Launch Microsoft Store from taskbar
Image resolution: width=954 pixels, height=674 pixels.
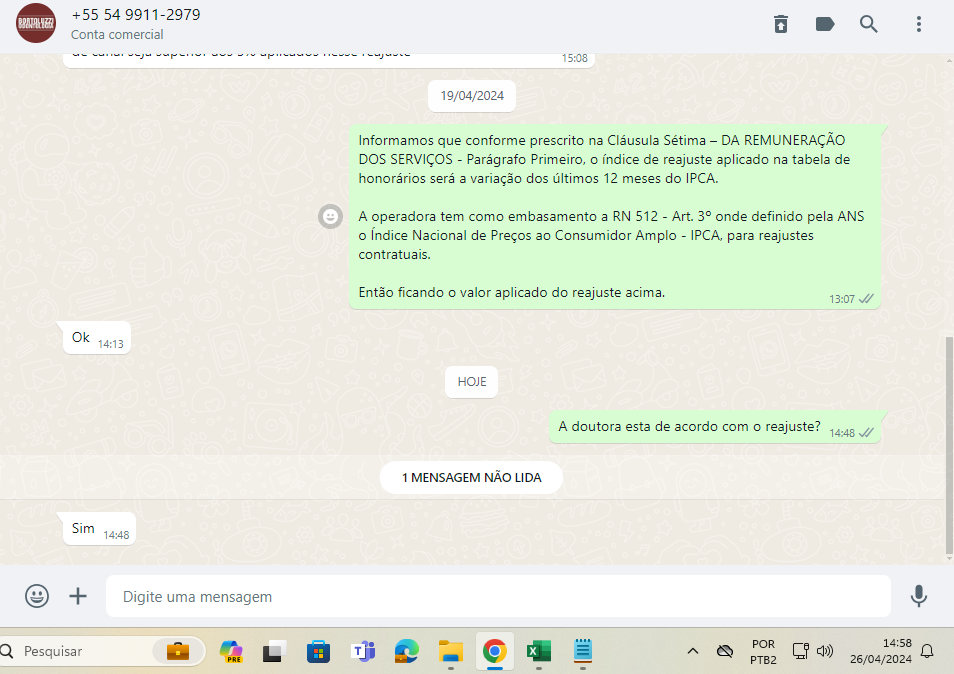318,651
